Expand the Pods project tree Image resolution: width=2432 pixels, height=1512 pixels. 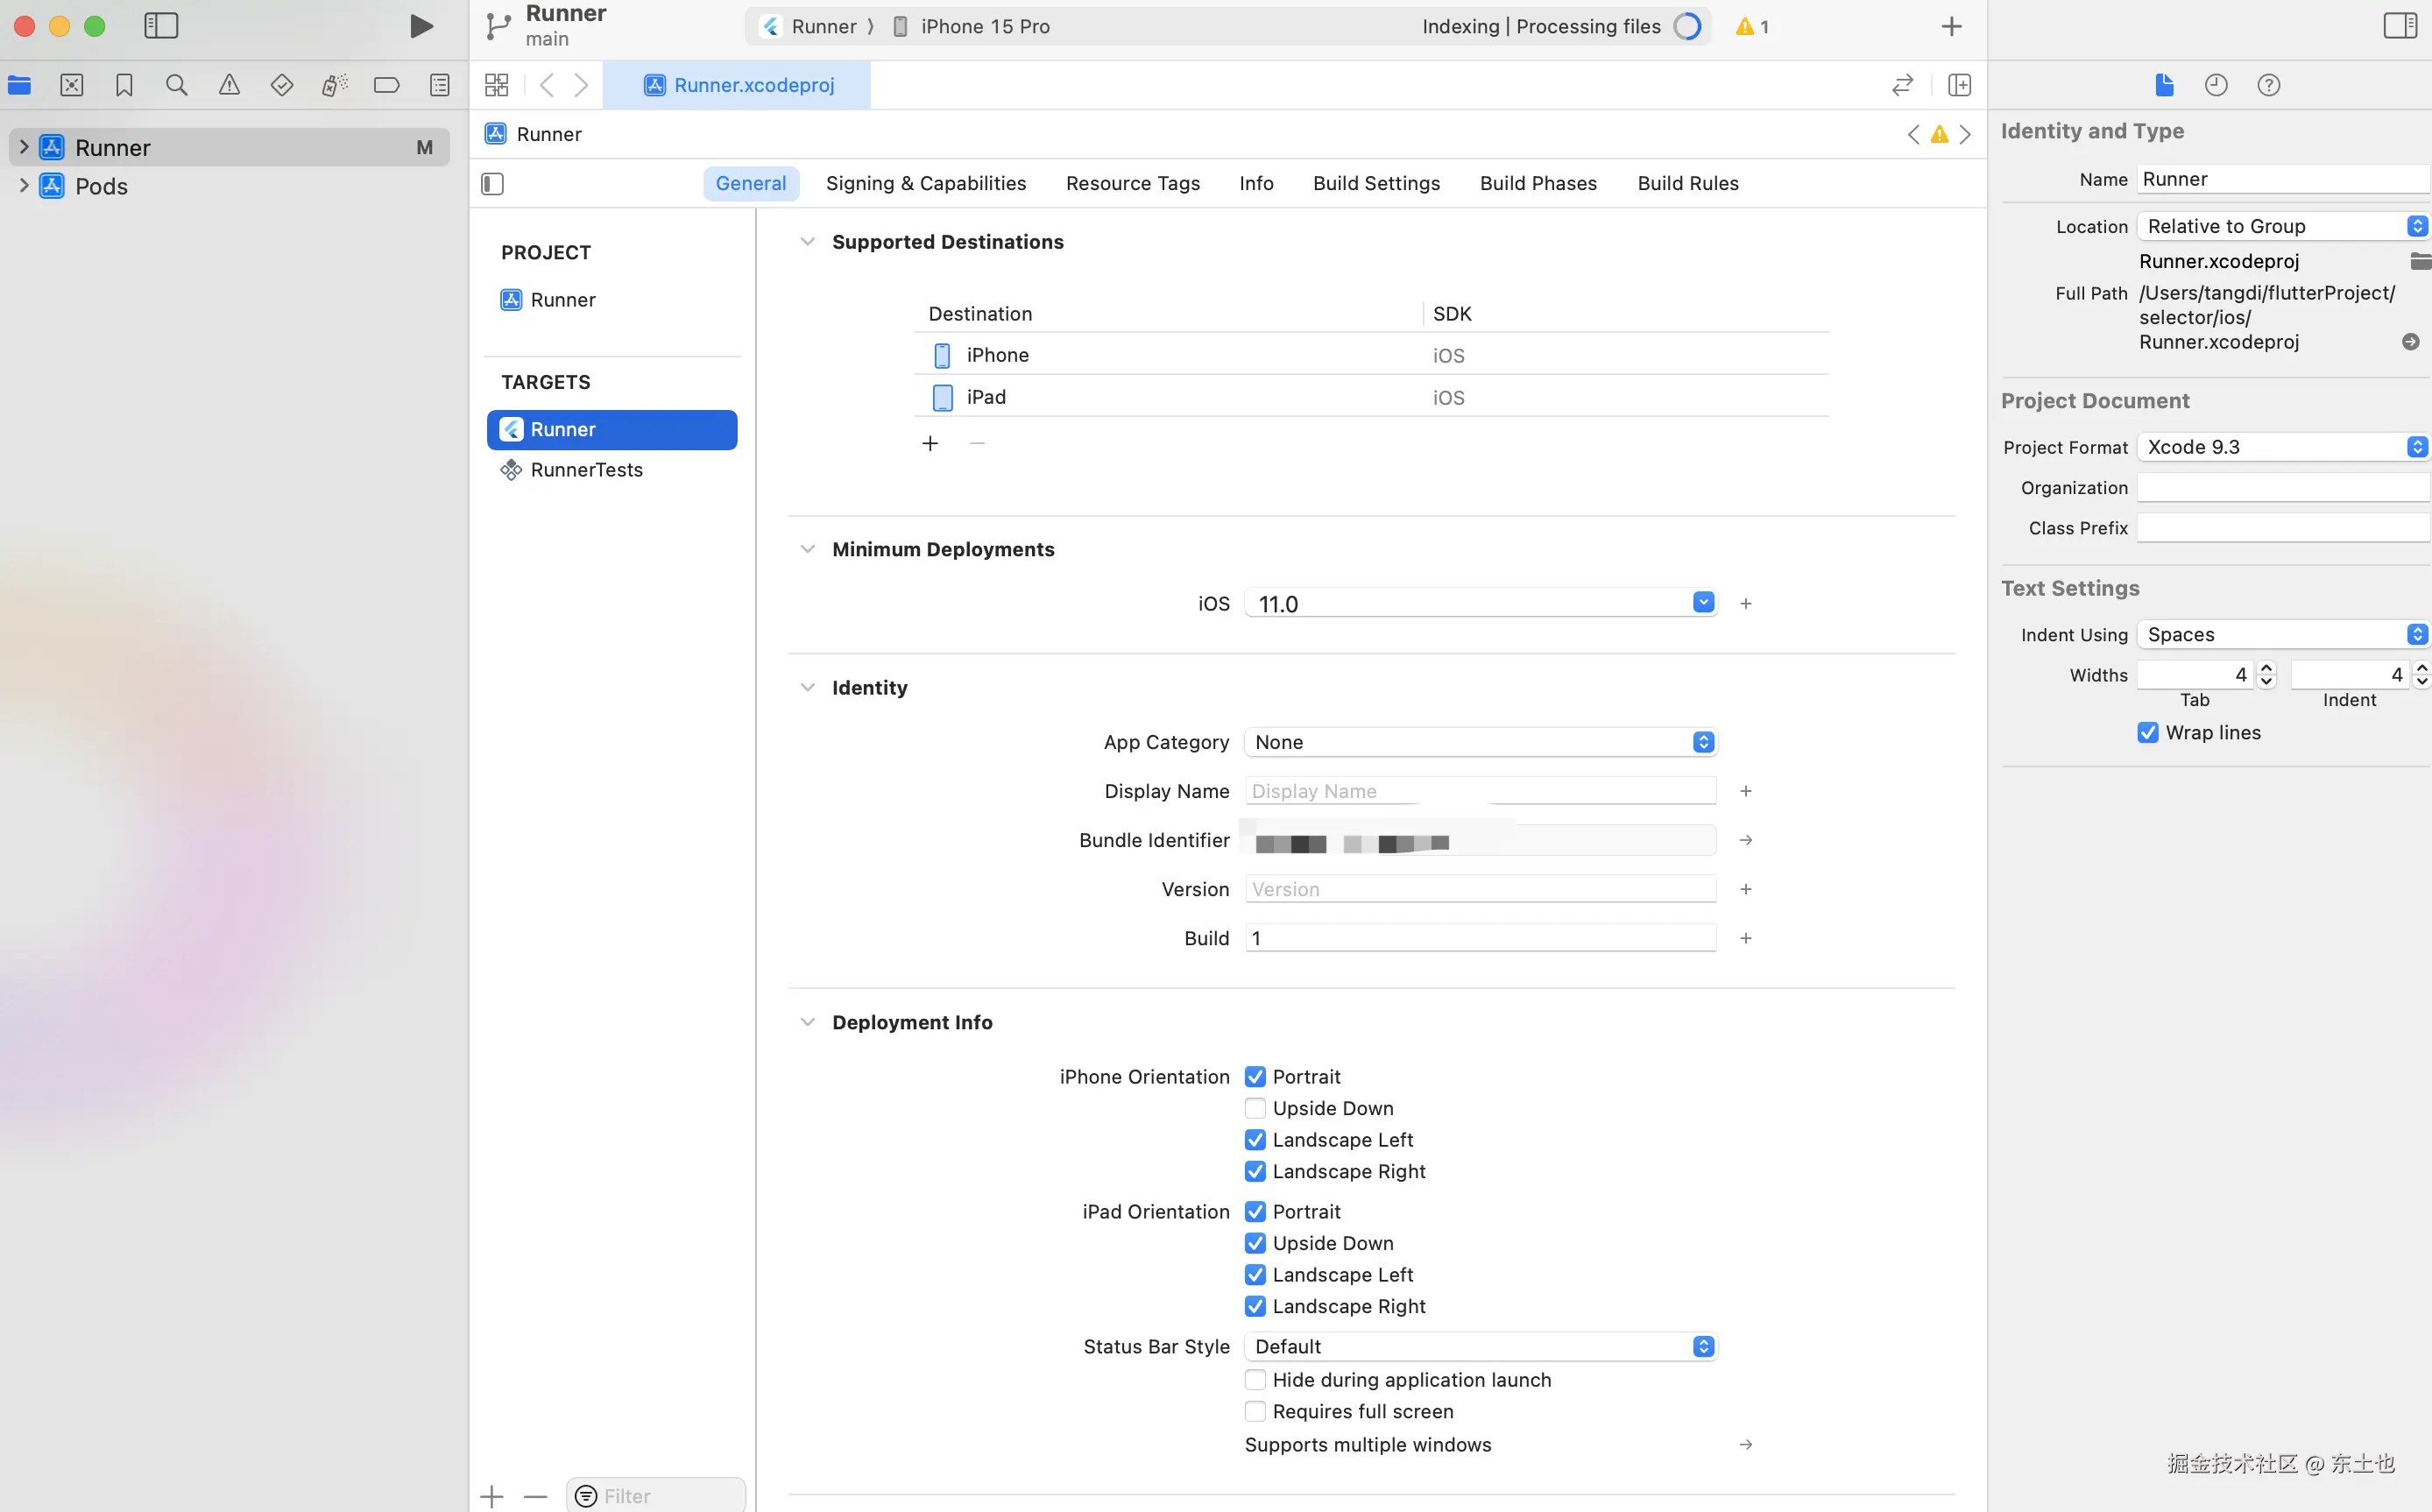pos(24,186)
